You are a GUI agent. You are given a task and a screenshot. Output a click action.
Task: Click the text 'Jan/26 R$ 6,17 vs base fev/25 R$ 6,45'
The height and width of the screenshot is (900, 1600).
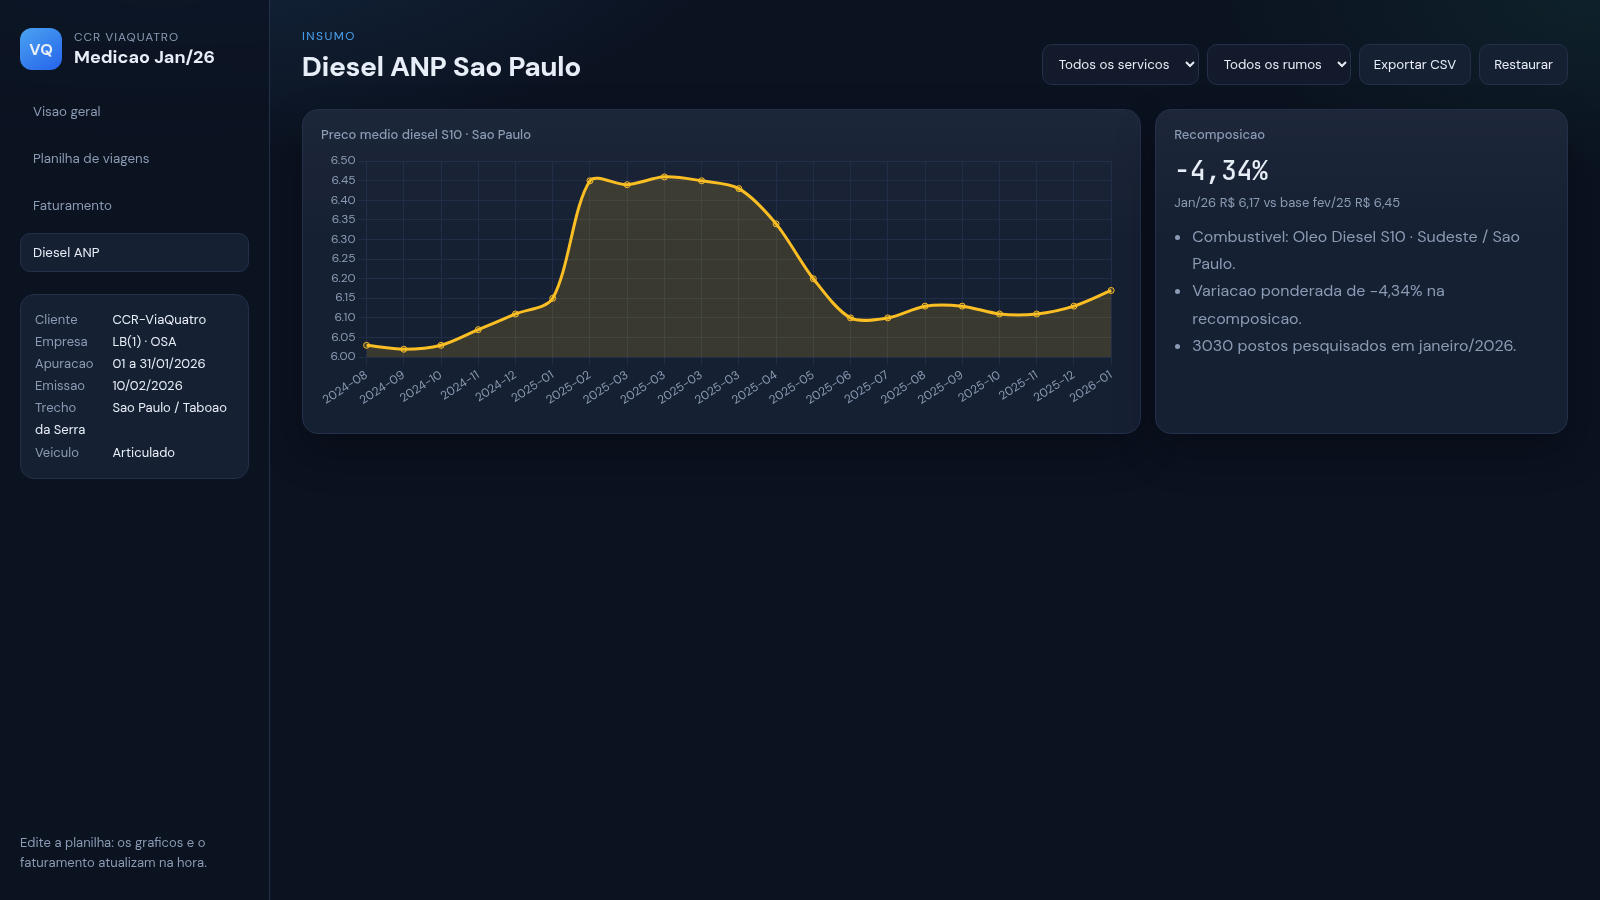tap(1287, 203)
